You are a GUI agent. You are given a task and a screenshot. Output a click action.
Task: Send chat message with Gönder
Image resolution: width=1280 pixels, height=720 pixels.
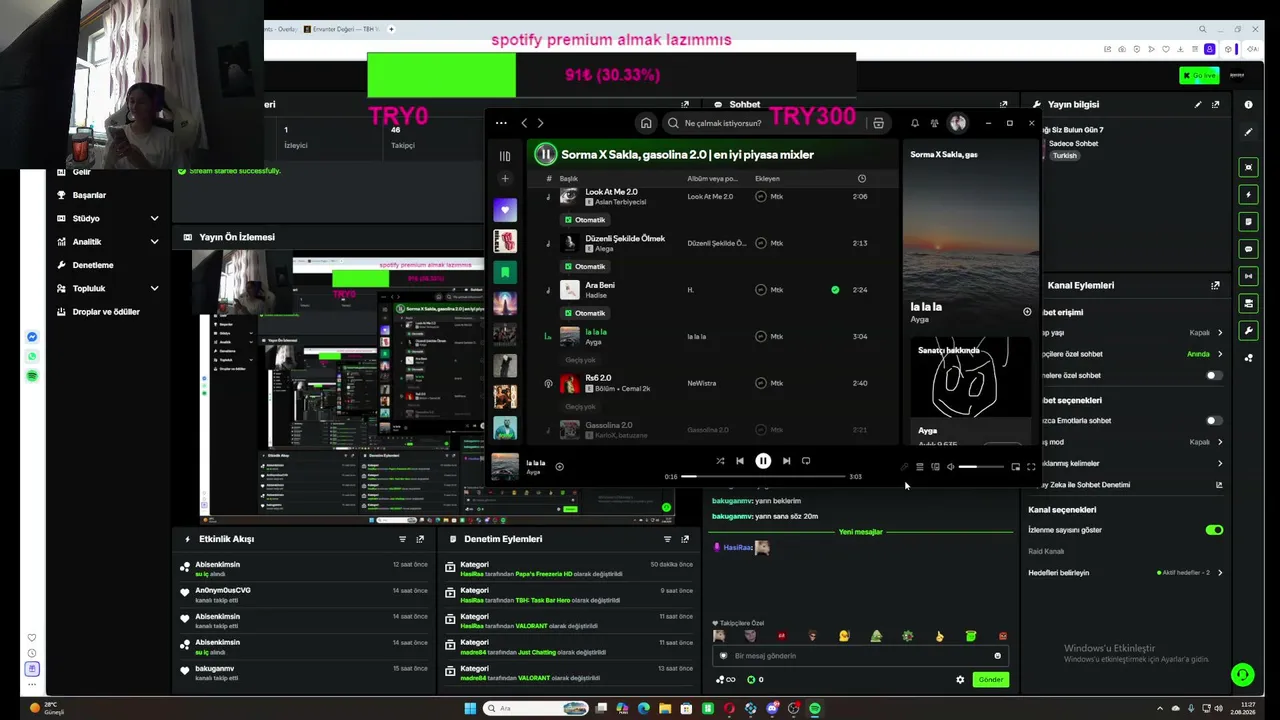(x=991, y=679)
